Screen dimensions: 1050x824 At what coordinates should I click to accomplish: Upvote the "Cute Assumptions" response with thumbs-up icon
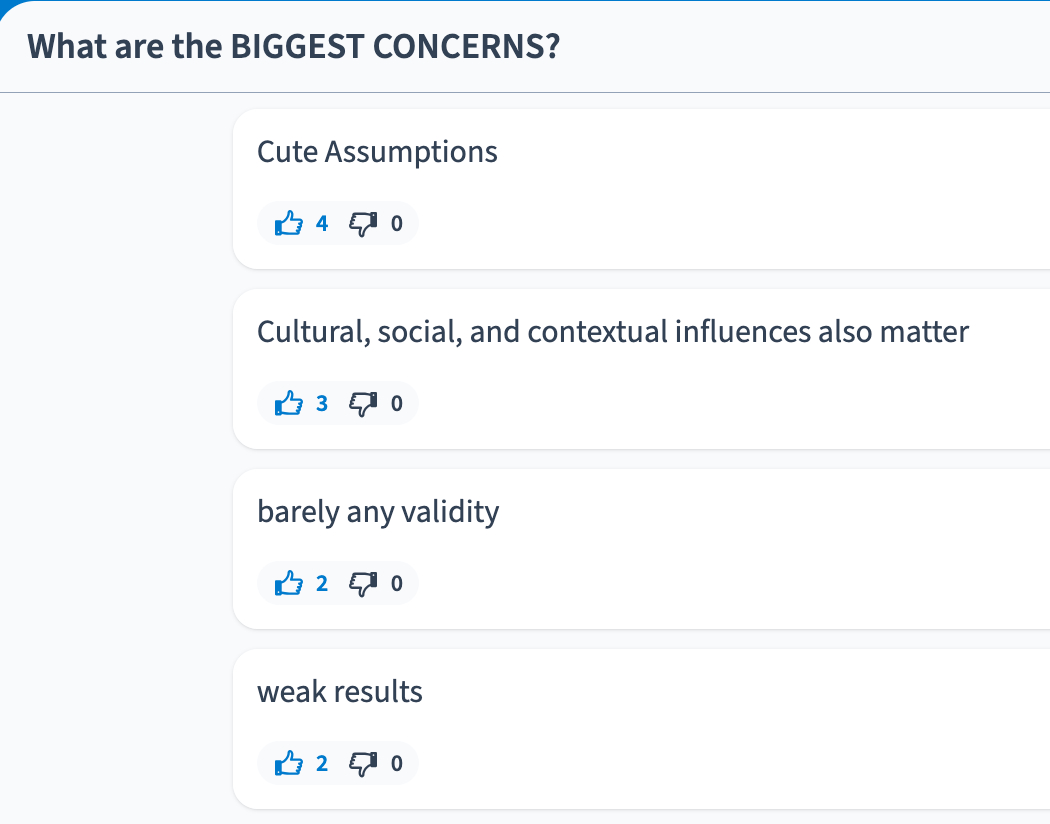click(289, 223)
